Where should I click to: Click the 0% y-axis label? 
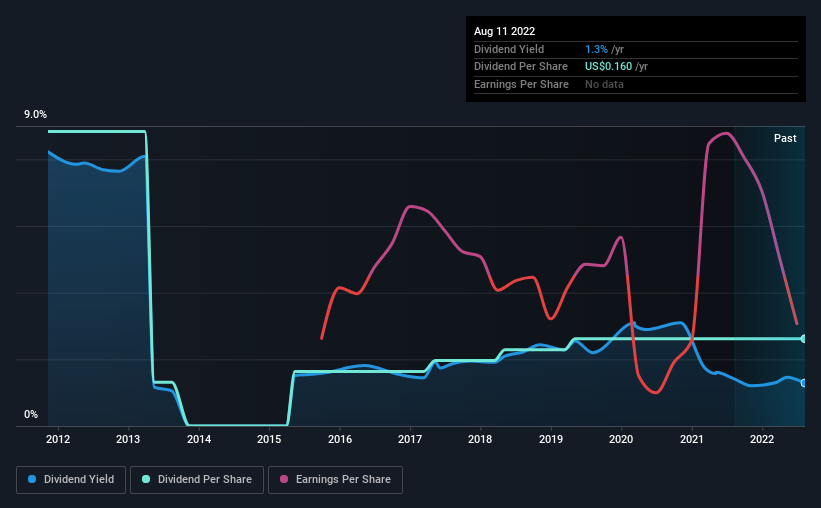[31, 414]
